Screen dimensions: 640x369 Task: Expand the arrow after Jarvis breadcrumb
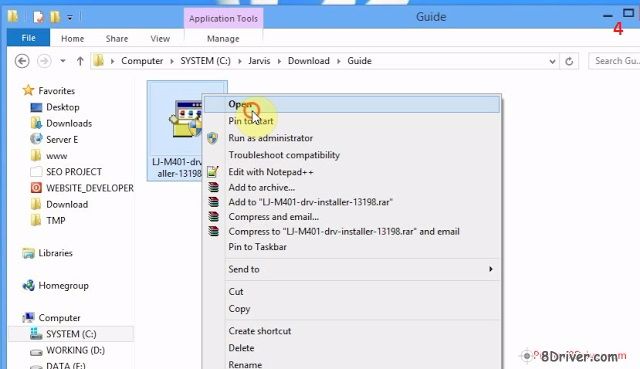click(279, 61)
